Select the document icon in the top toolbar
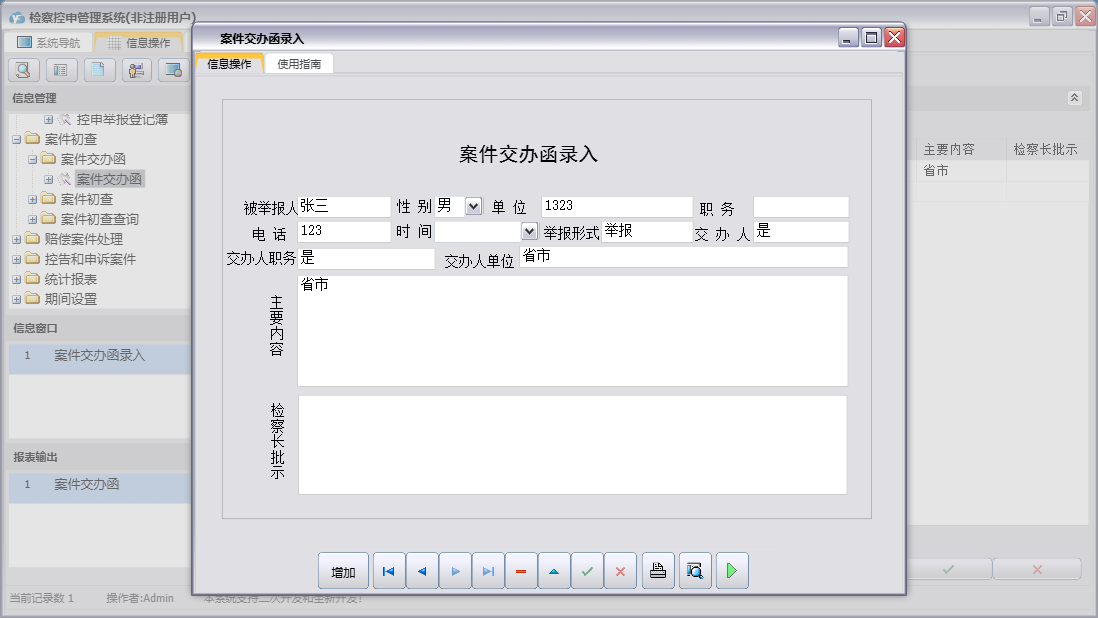 click(x=98, y=69)
